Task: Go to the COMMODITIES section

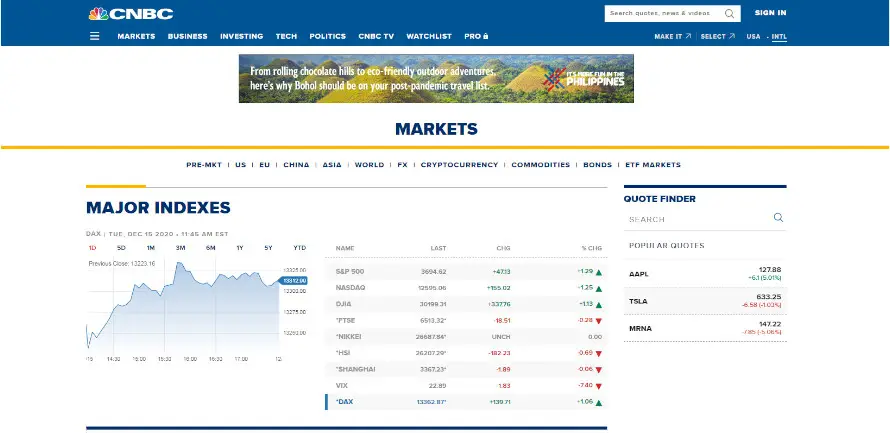Action: point(540,165)
